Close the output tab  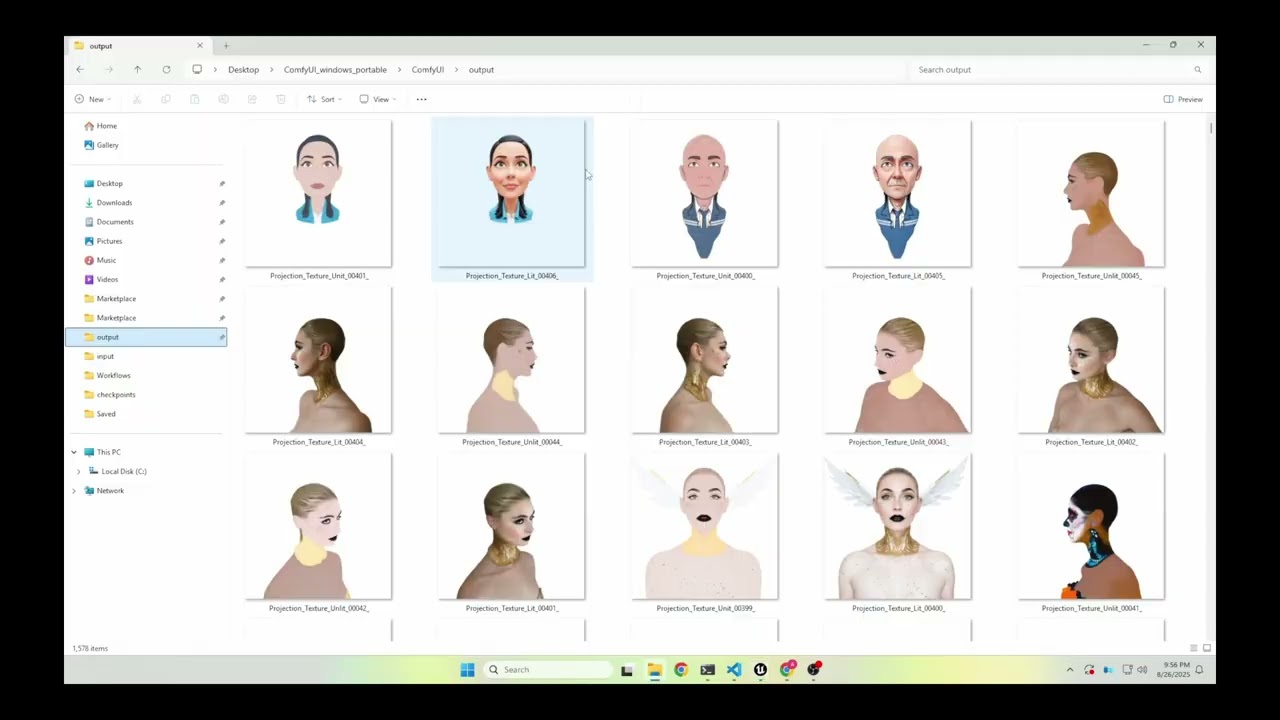[199, 46]
